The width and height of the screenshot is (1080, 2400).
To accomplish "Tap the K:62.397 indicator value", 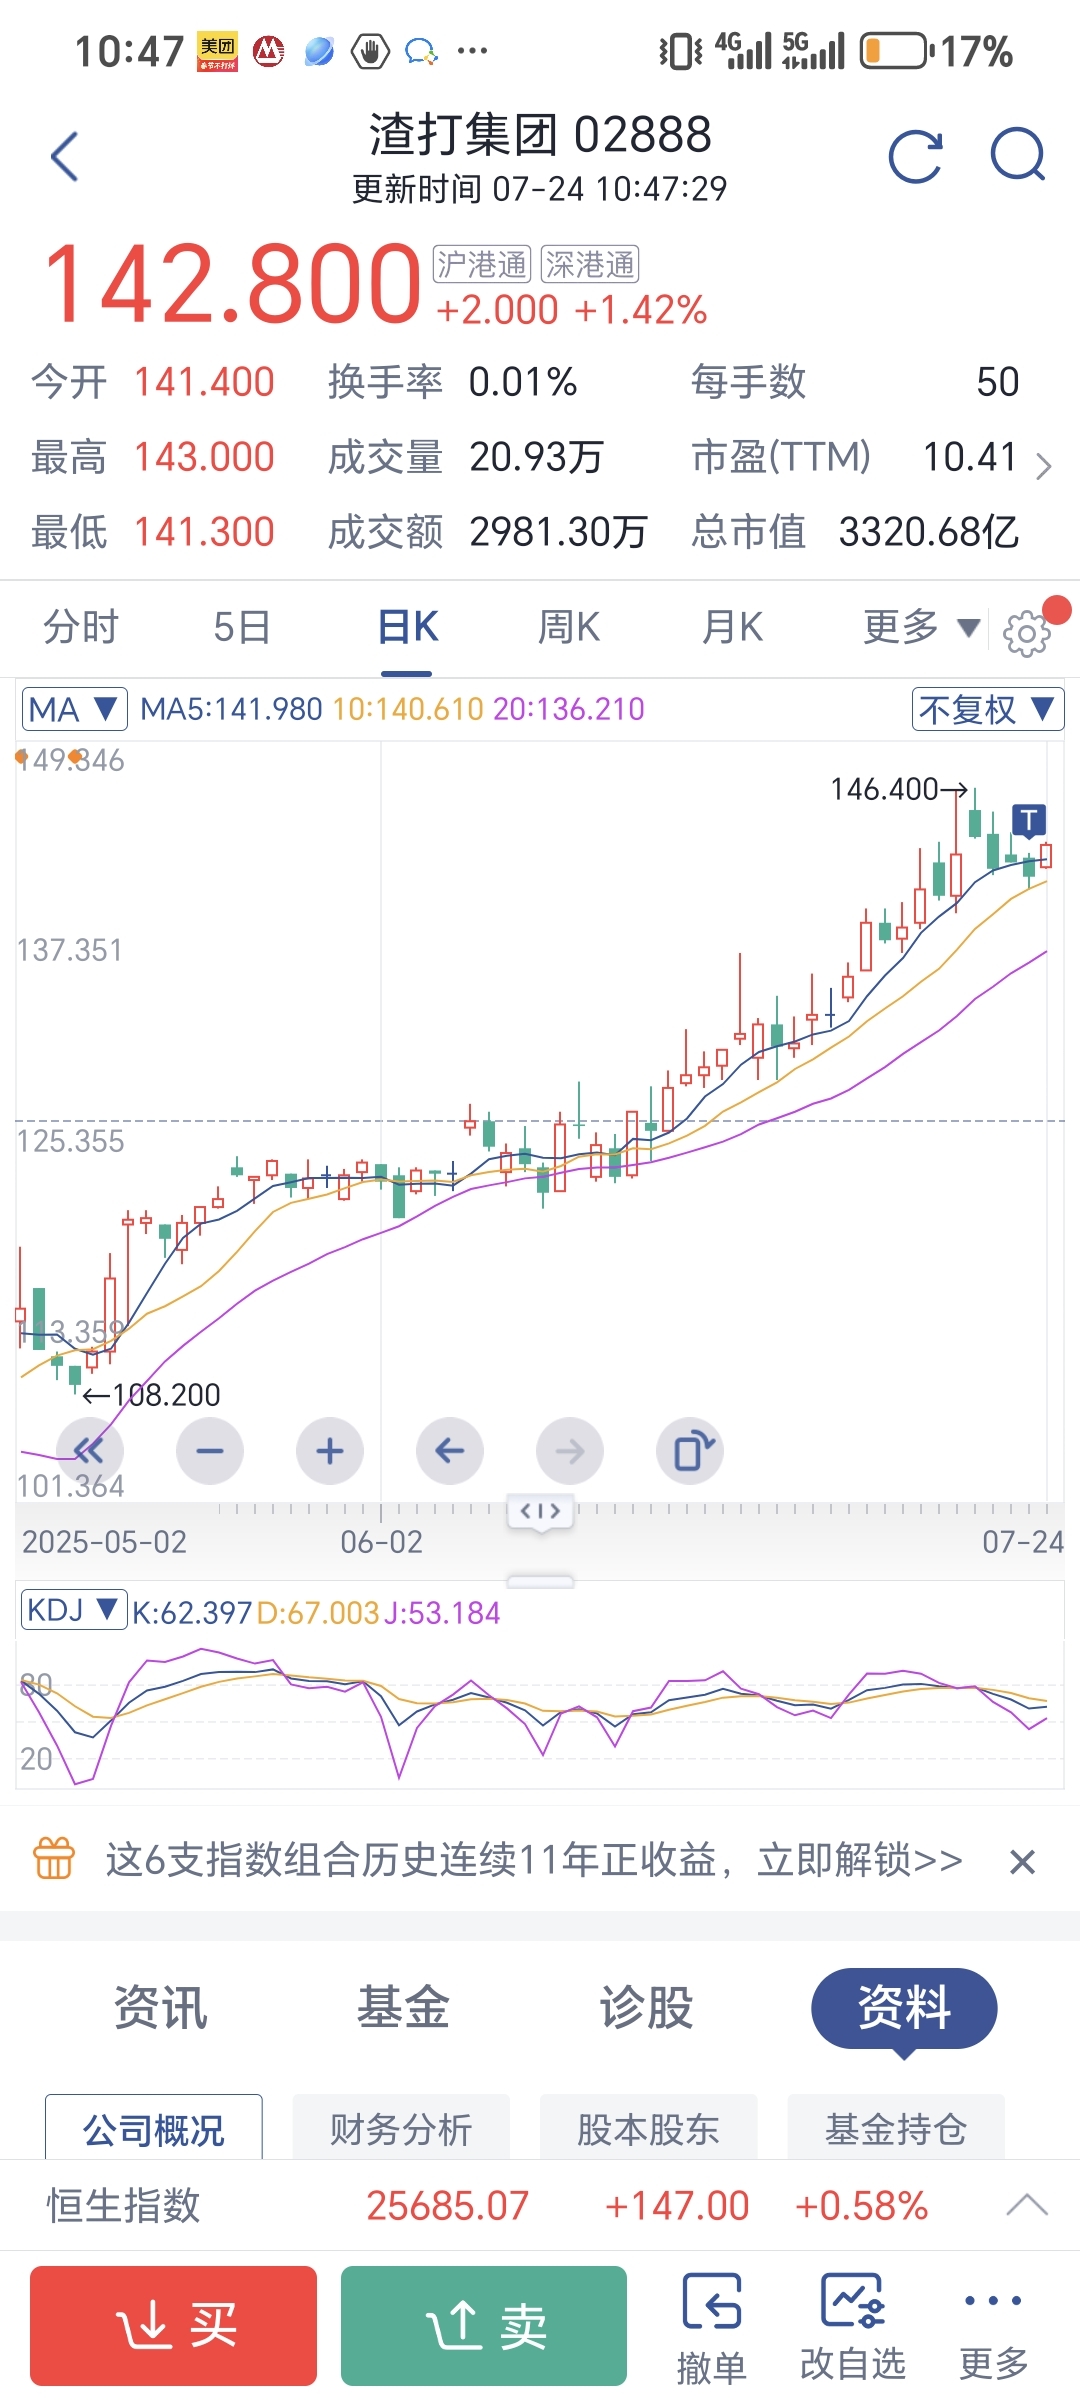I will (192, 1612).
